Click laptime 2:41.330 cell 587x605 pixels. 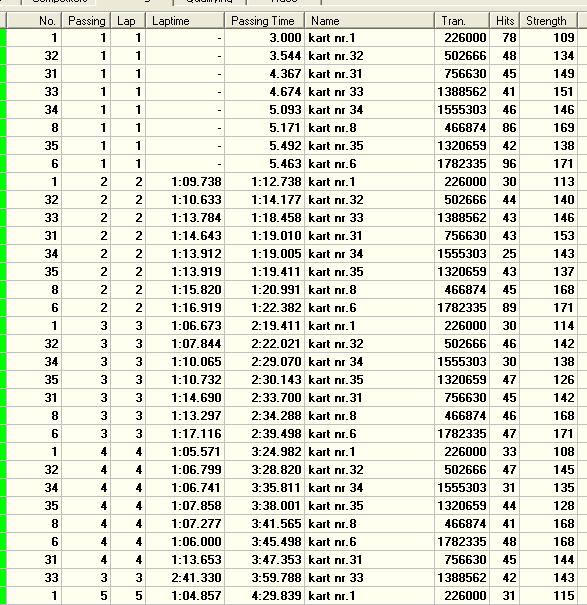pyautogui.click(x=185, y=578)
